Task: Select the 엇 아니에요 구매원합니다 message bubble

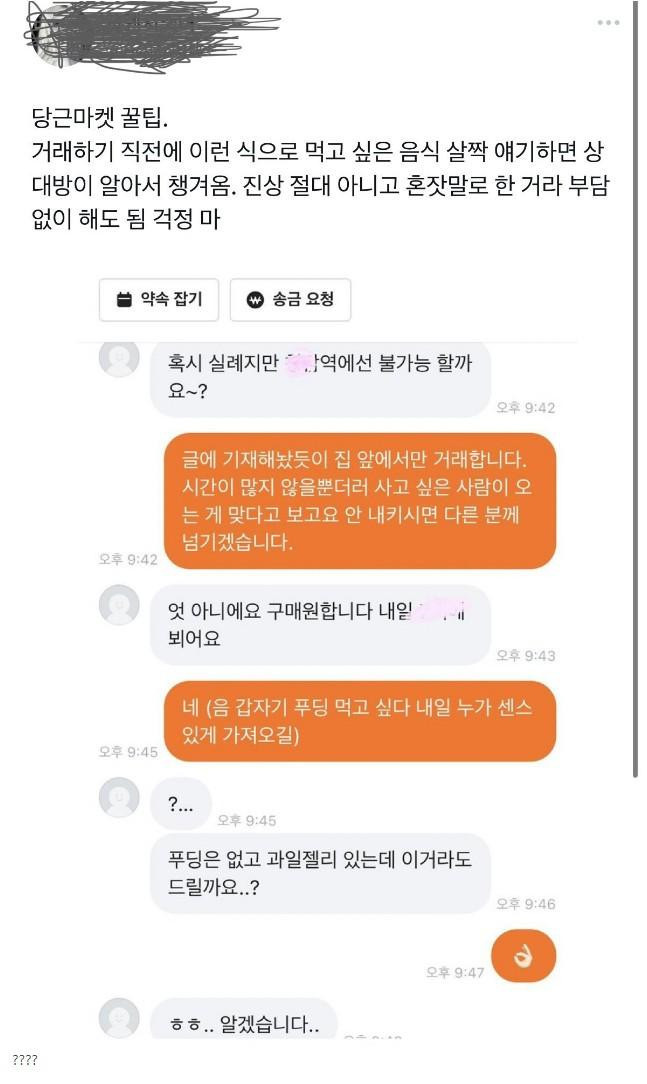Action: pos(320,625)
